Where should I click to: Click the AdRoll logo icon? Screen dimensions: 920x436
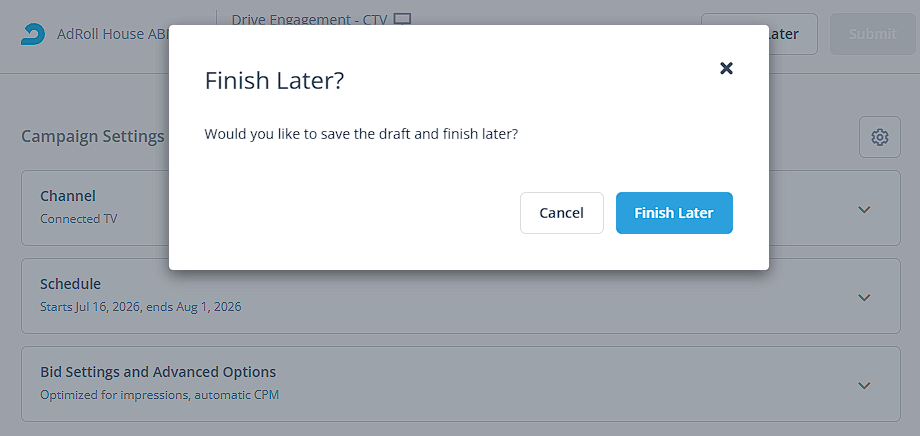pos(29,34)
